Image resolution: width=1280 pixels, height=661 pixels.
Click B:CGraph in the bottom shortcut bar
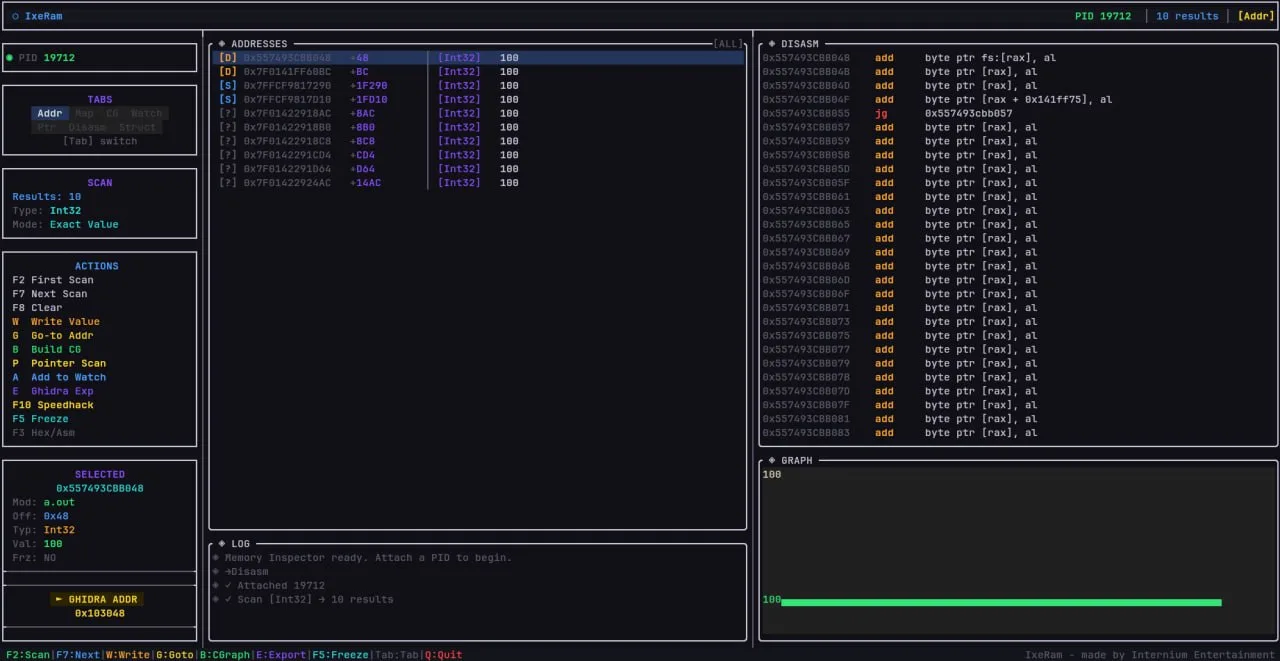225,655
